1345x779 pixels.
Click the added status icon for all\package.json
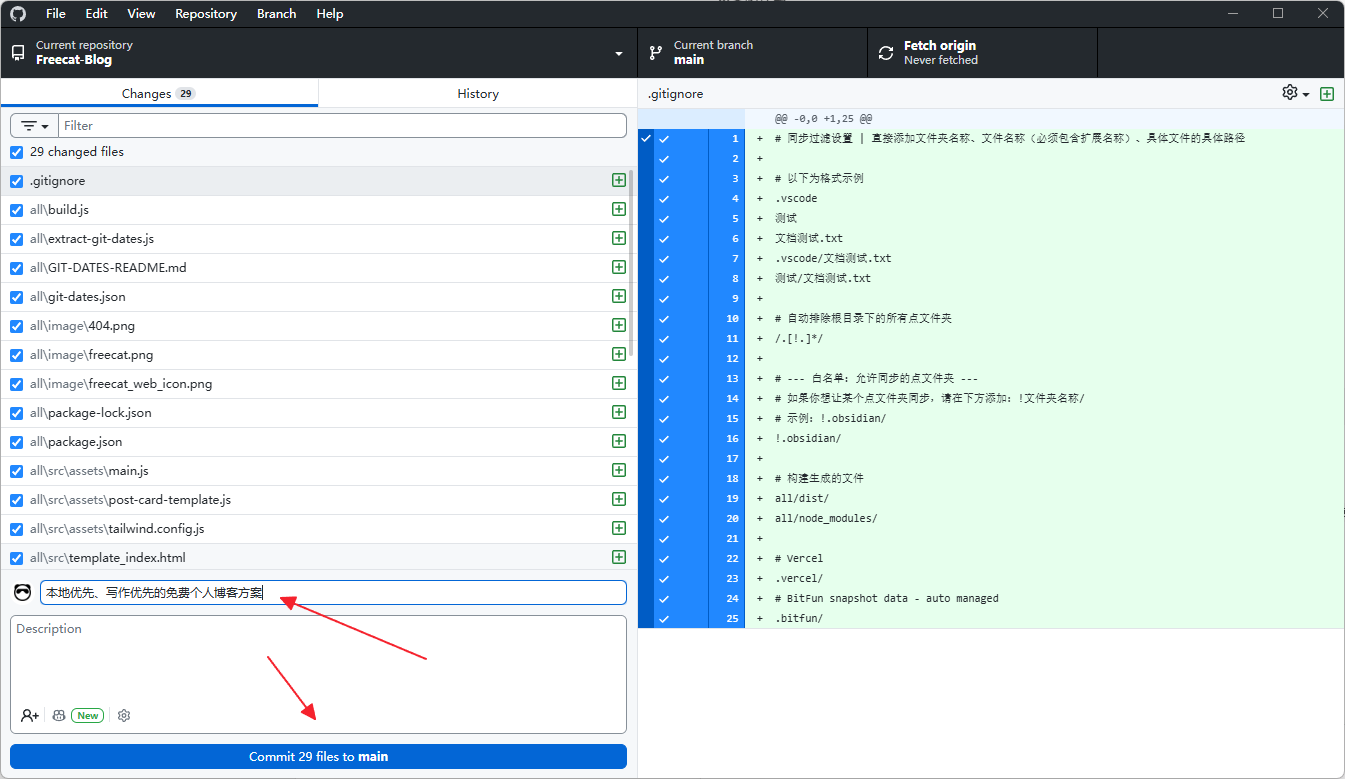click(x=619, y=442)
